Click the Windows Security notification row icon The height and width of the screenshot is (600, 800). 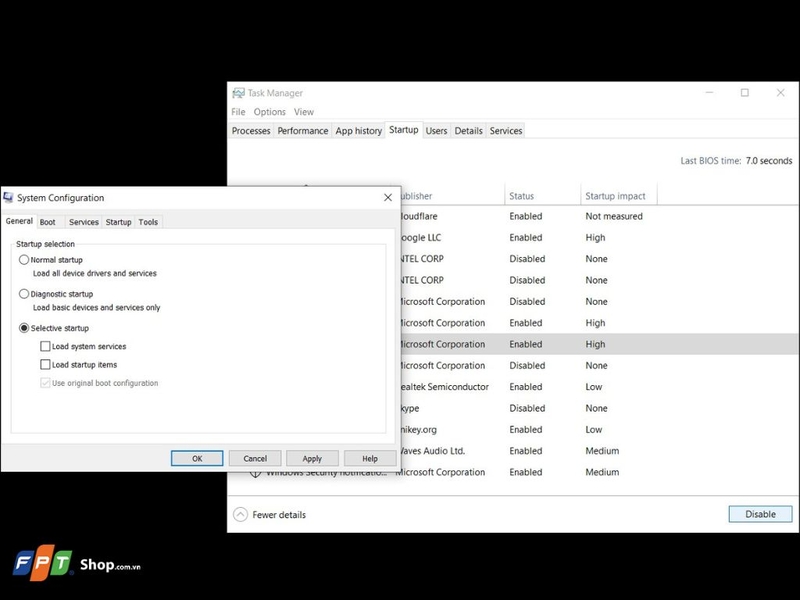coord(255,475)
